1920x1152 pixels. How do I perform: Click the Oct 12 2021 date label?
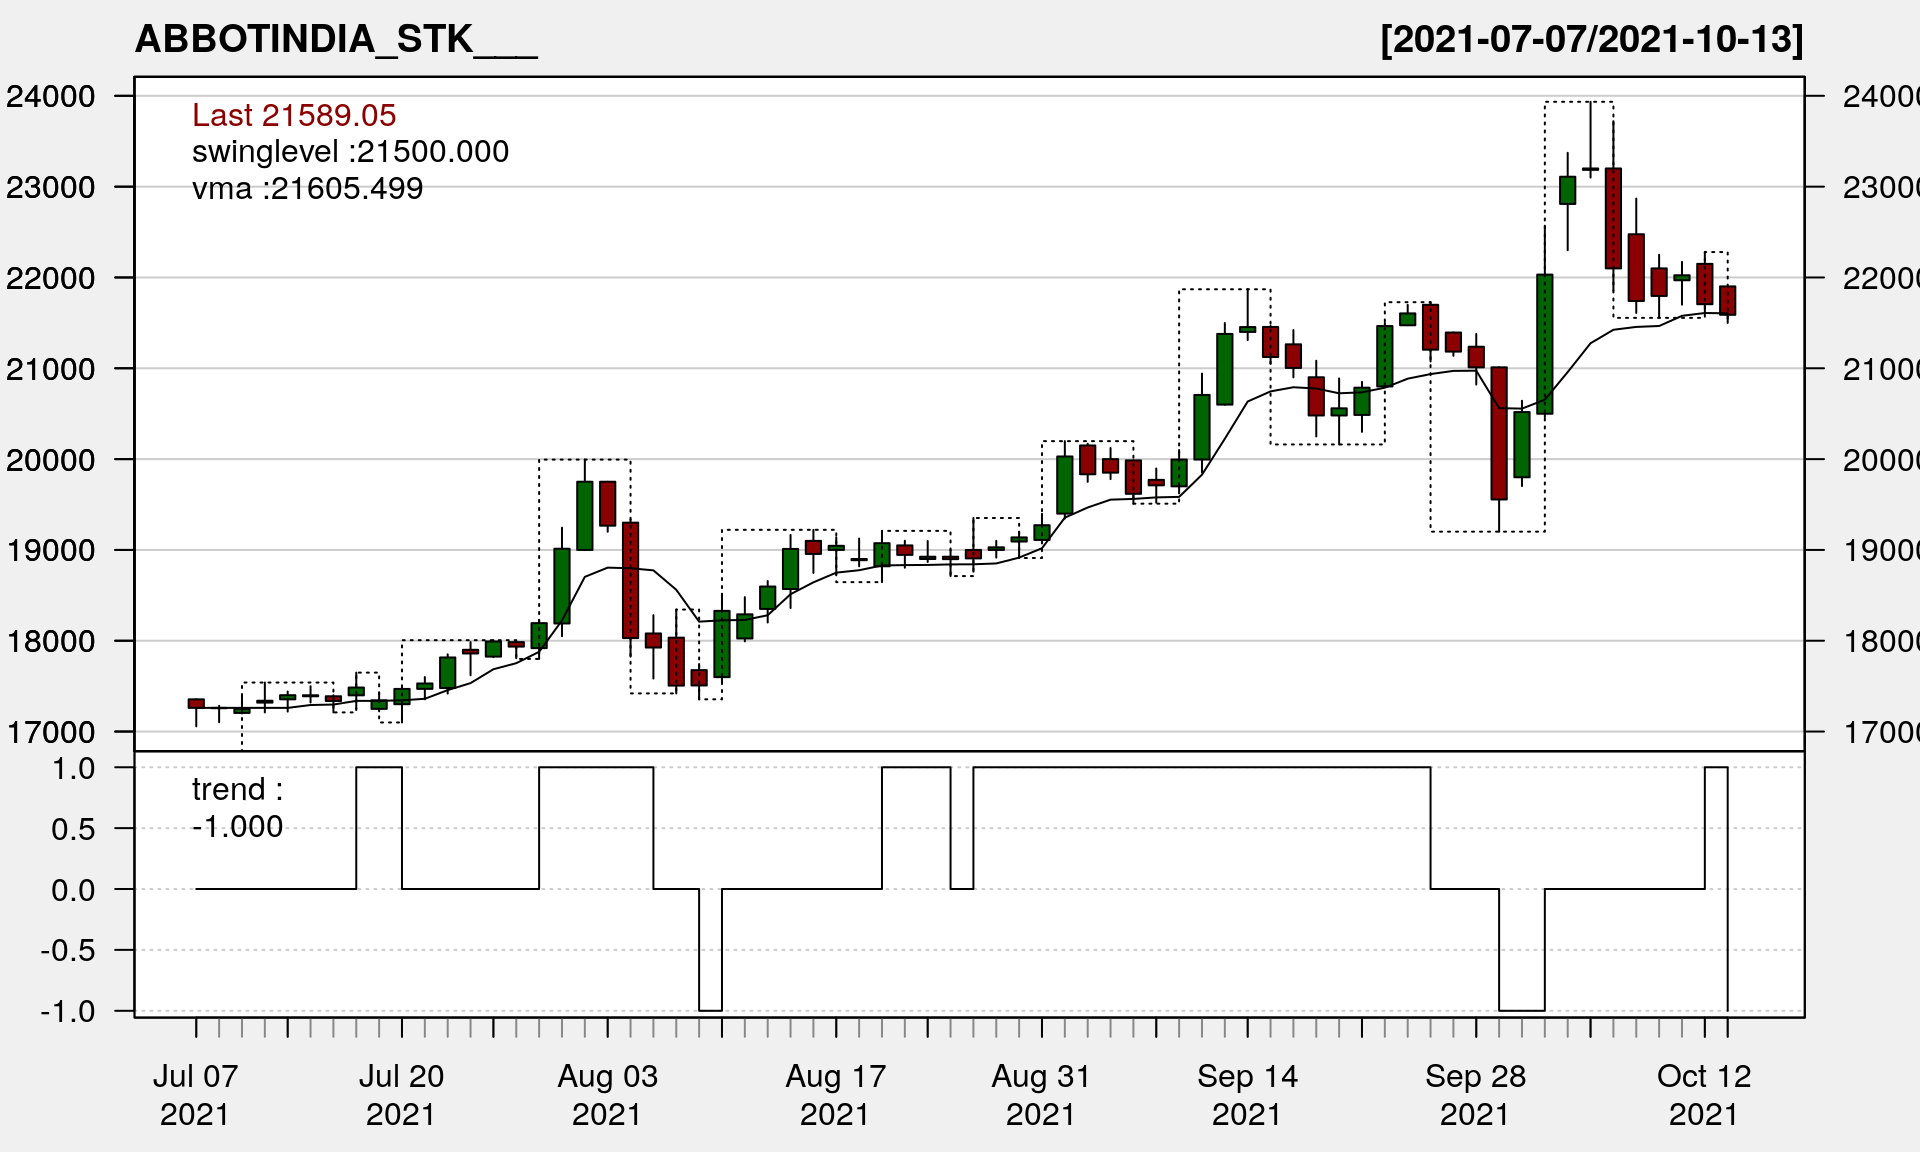coord(1704,1094)
